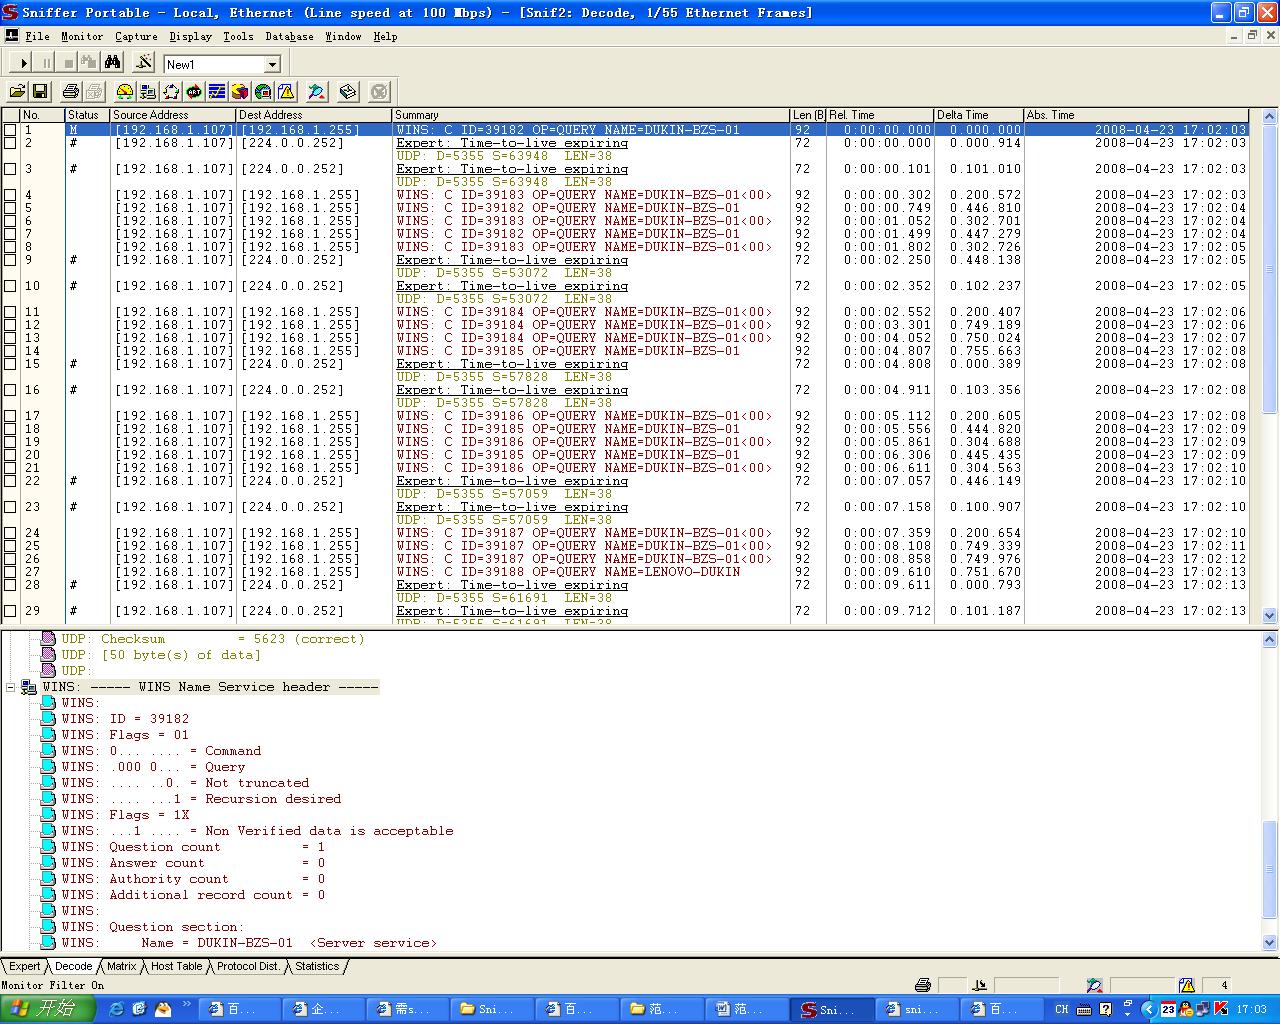The height and width of the screenshot is (1024, 1280).
Task: Click the binoculars display capture icon
Action: tap(113, 63)
